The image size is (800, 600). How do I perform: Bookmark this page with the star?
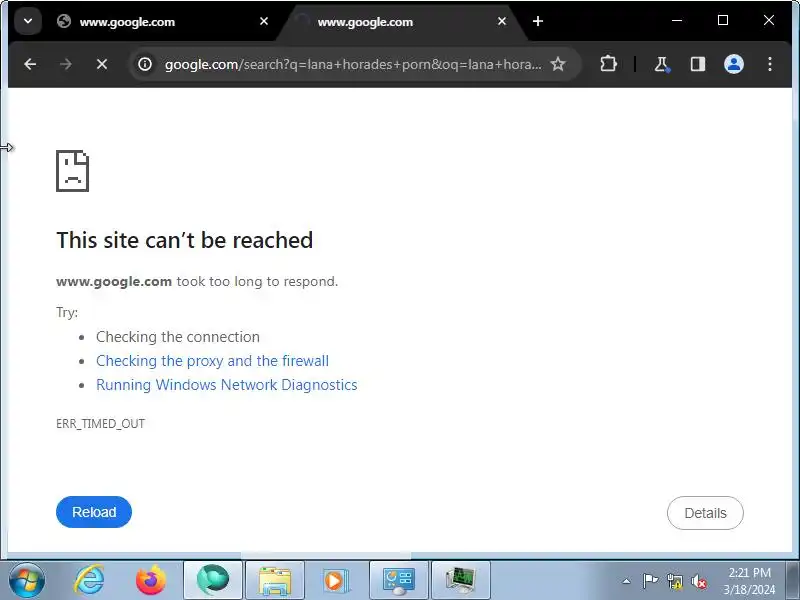pyautogui.click(x=558, y=64)
